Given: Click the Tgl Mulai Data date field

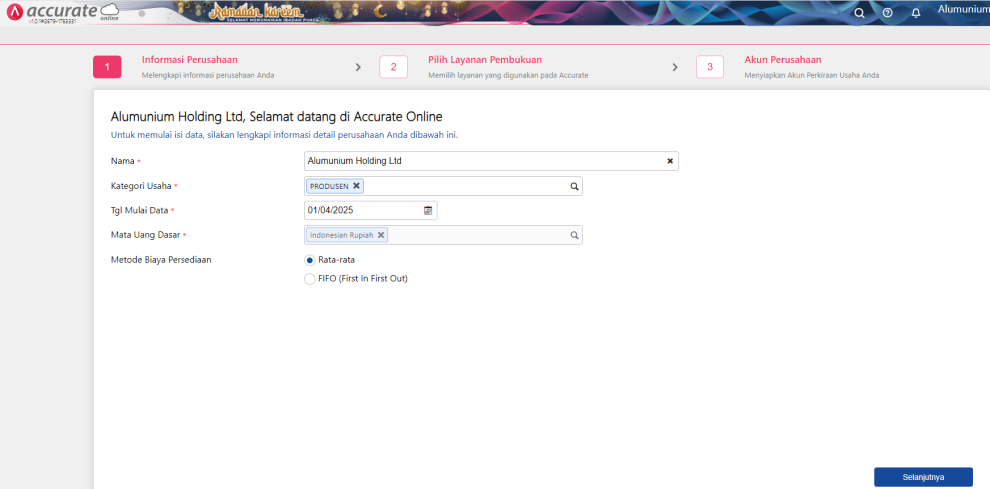Looking at the screenshot, I should point(360,211).
